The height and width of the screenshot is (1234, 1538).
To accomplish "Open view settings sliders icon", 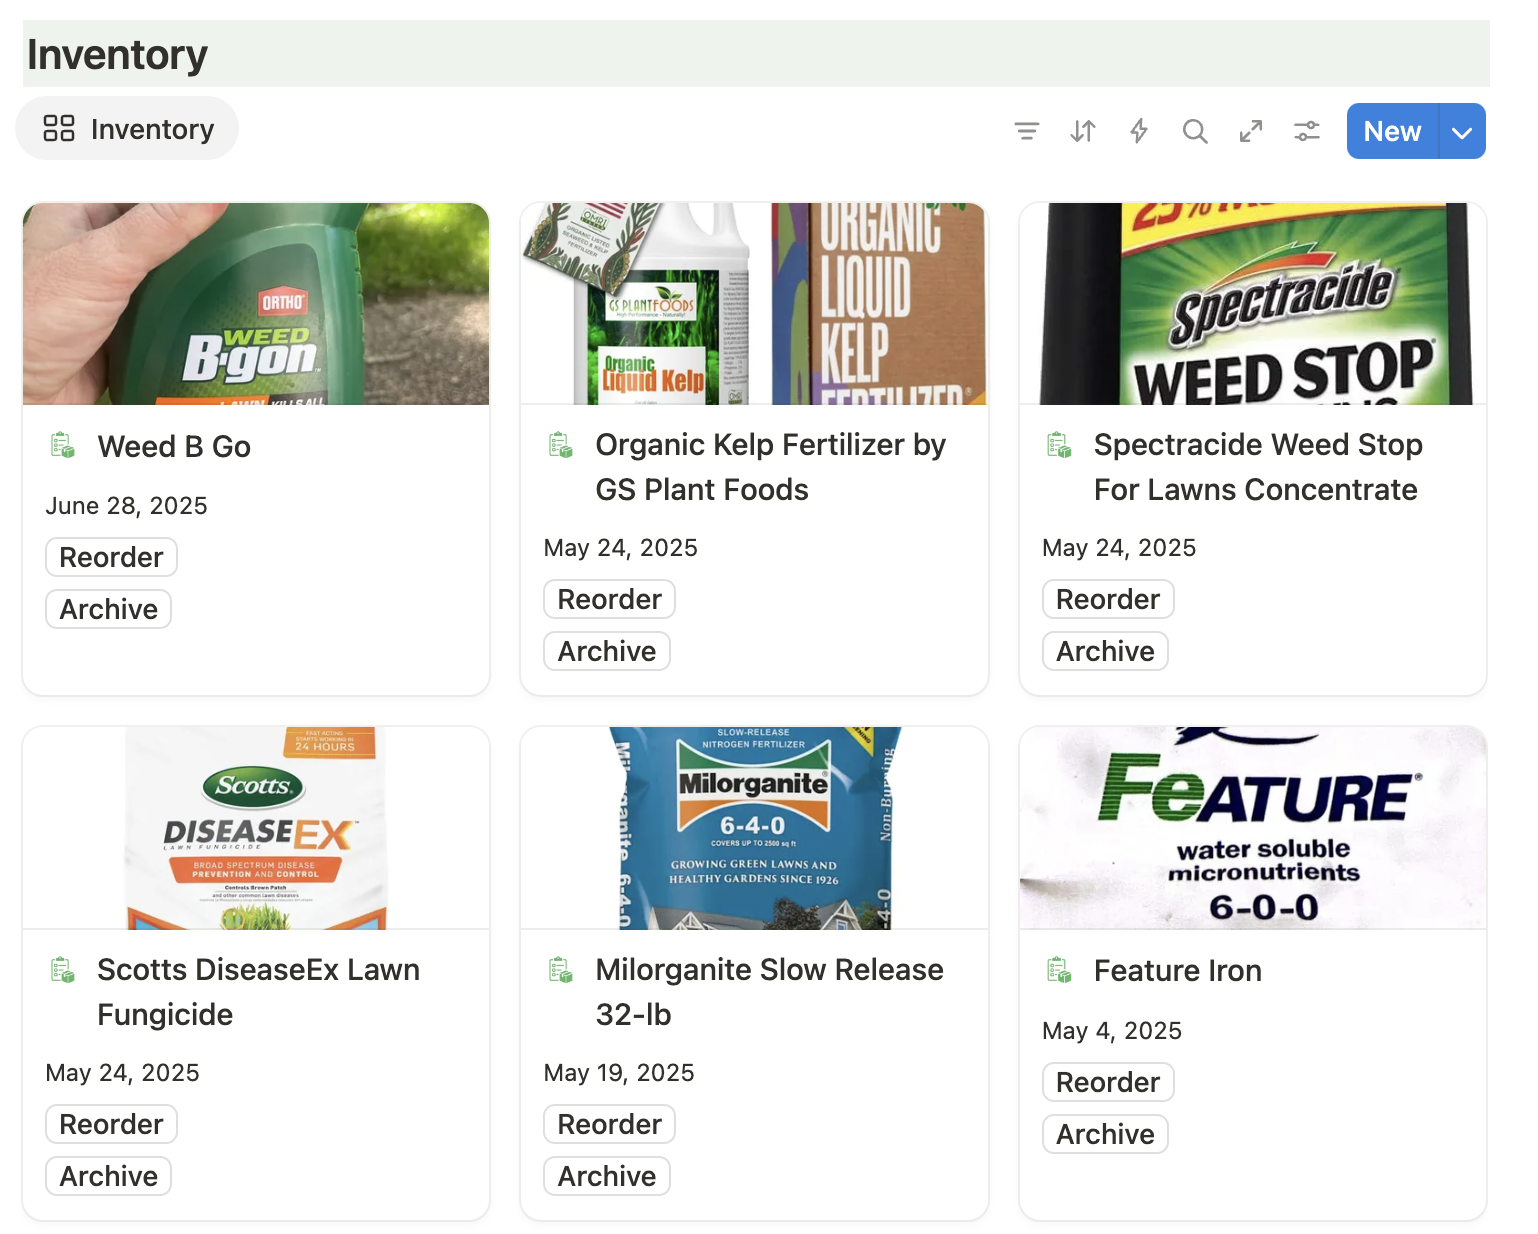I will coord(1306,131).
